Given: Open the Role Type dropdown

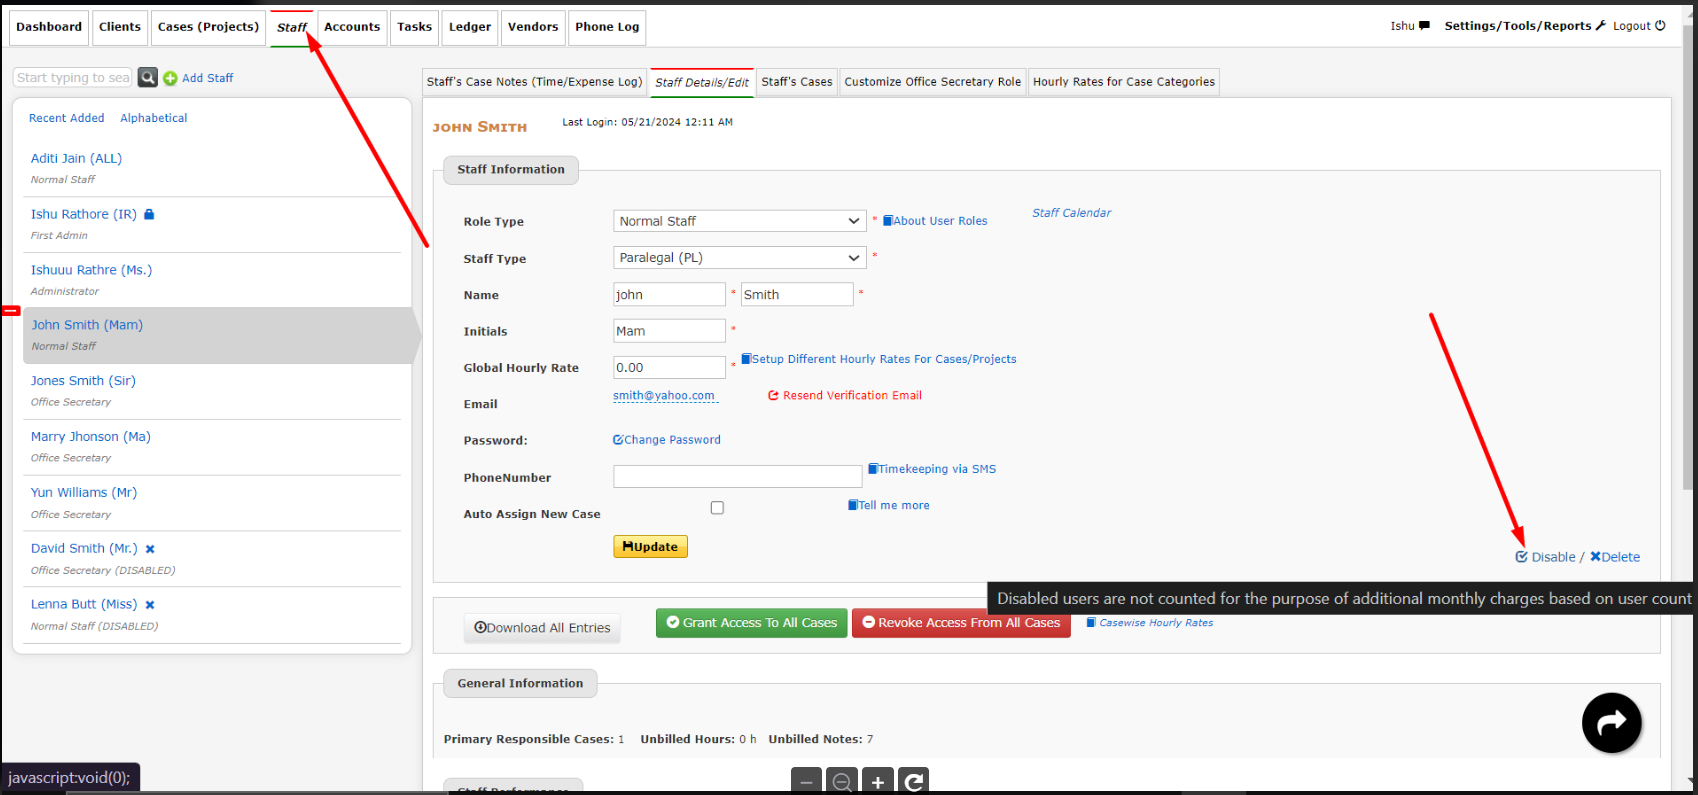Looking at the screenshot, I should coord(739,221).
